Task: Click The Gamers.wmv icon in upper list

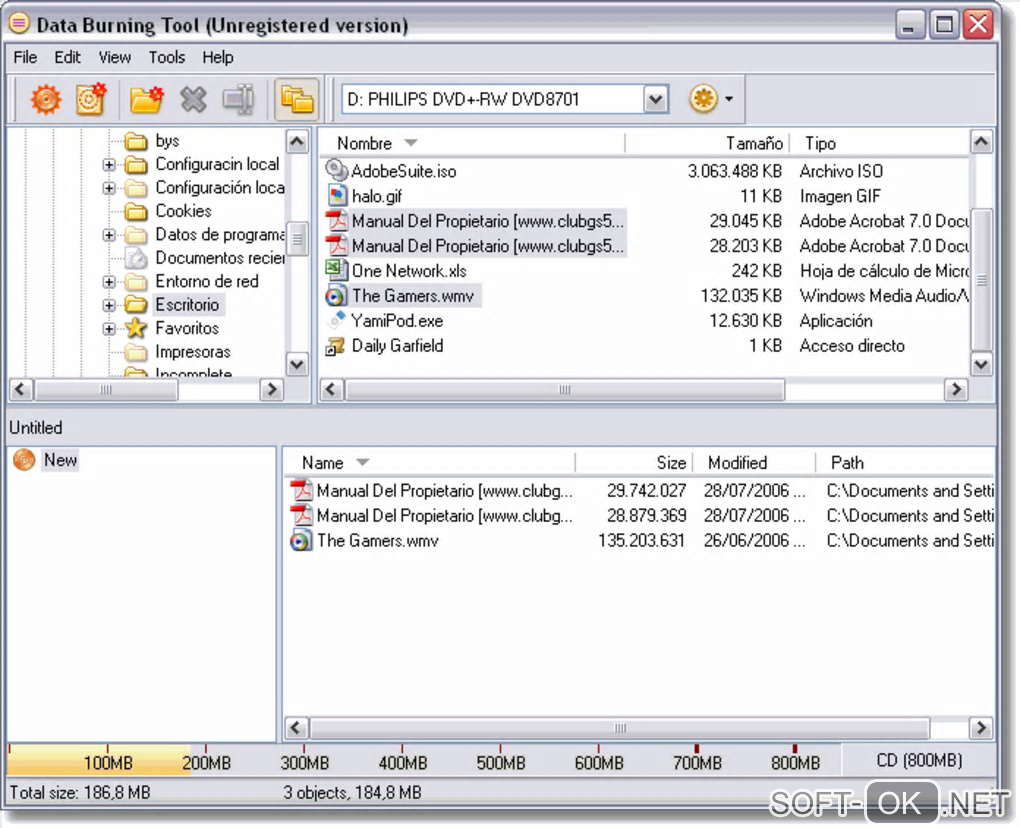Action: pyautogui.click(x=336, y=295)
